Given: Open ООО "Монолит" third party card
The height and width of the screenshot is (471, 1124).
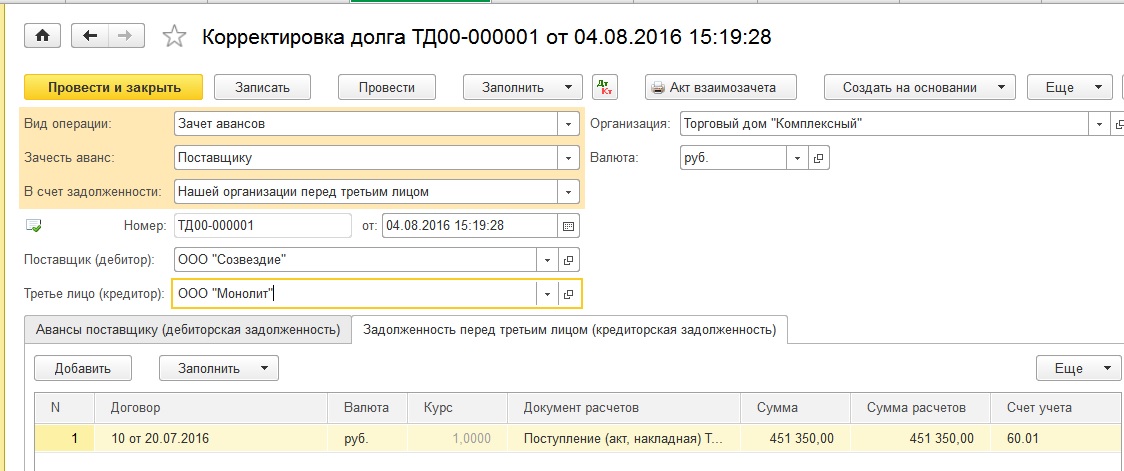Looking at the screenshot, I should click(568, 294).
